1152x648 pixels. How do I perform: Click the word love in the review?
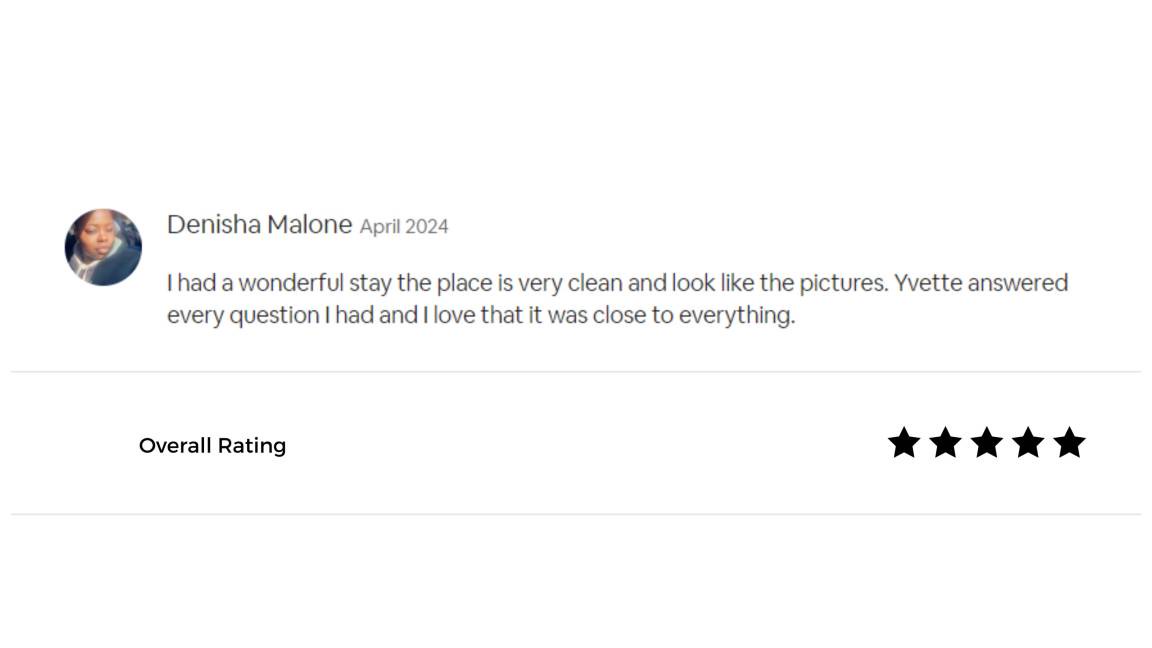[x=454, y=316]
